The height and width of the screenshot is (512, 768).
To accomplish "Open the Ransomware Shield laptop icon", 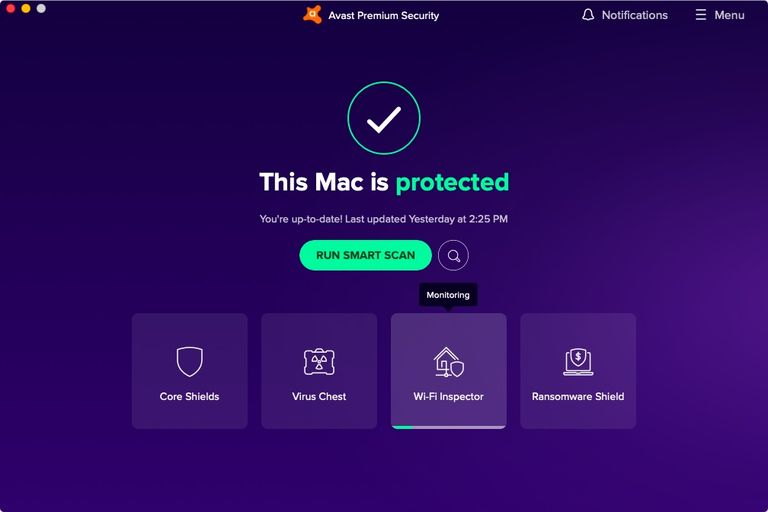I will pos(578,362).
